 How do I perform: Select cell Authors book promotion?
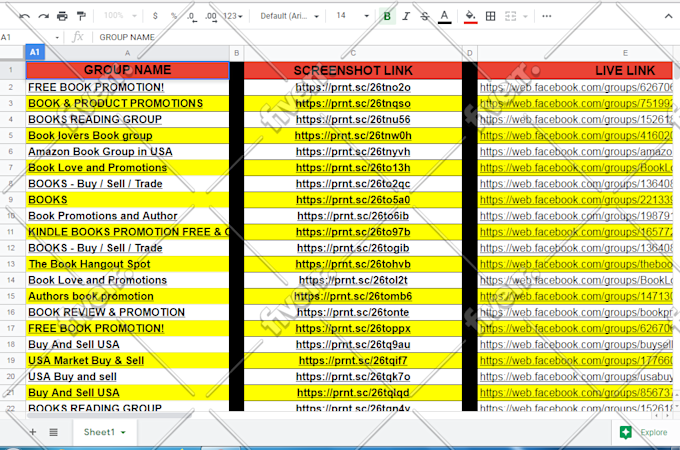pyautogui.click(x=128, y=296)
